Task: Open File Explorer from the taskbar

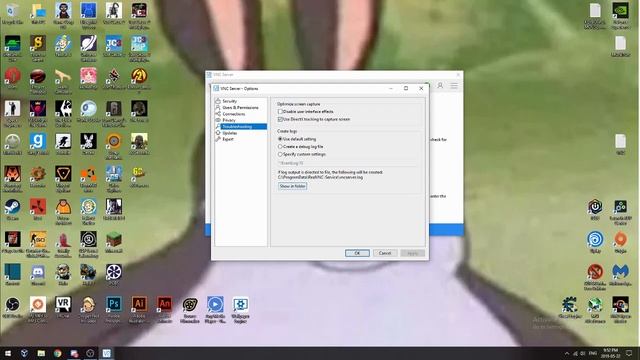Action: tap(41, 353)
